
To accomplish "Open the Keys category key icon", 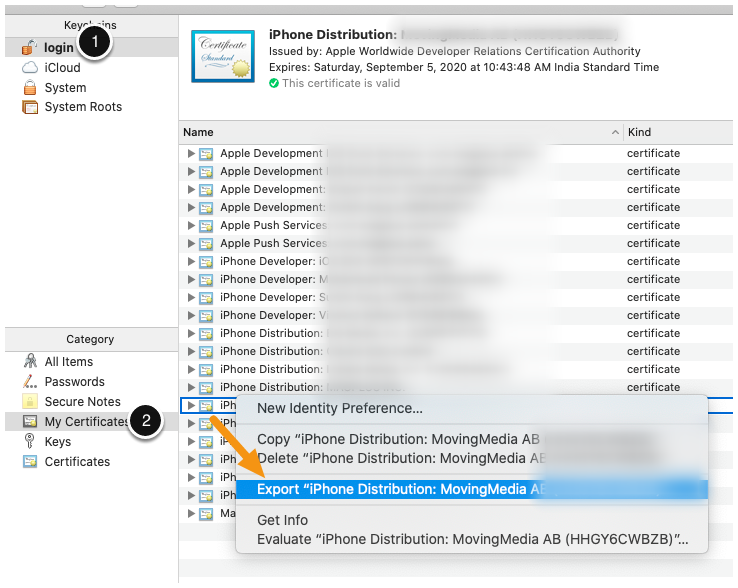I will [29, 441].
